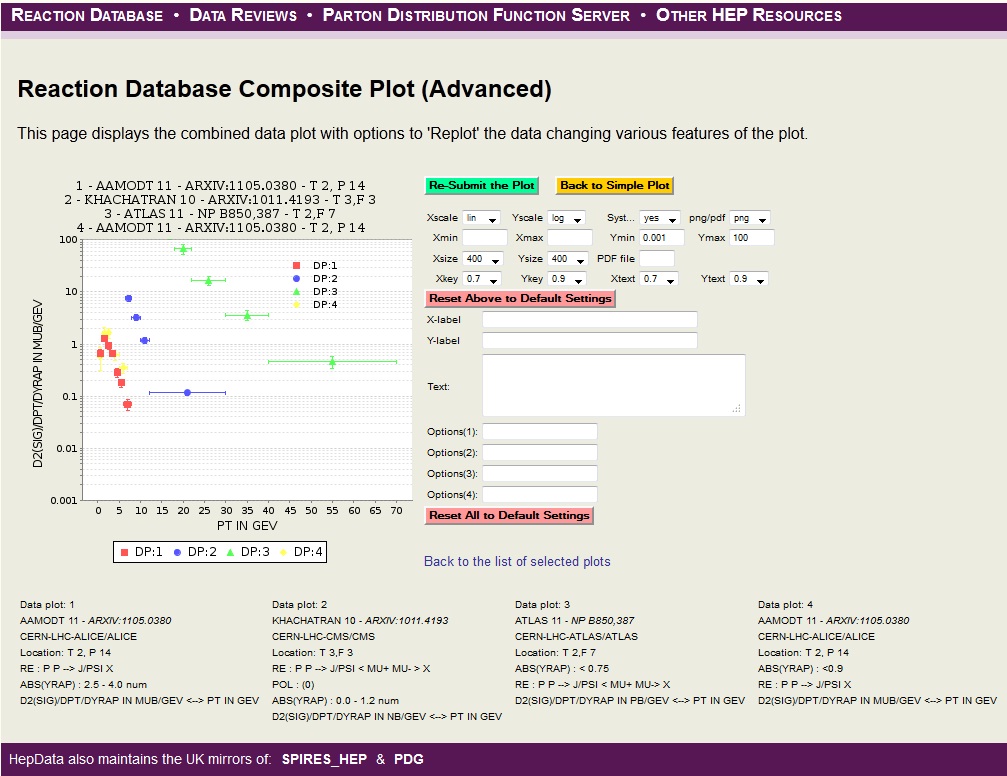The image size is (1007, 776).
Task: Open the Xscale dropdown
Action: click(x=481, y=218)
